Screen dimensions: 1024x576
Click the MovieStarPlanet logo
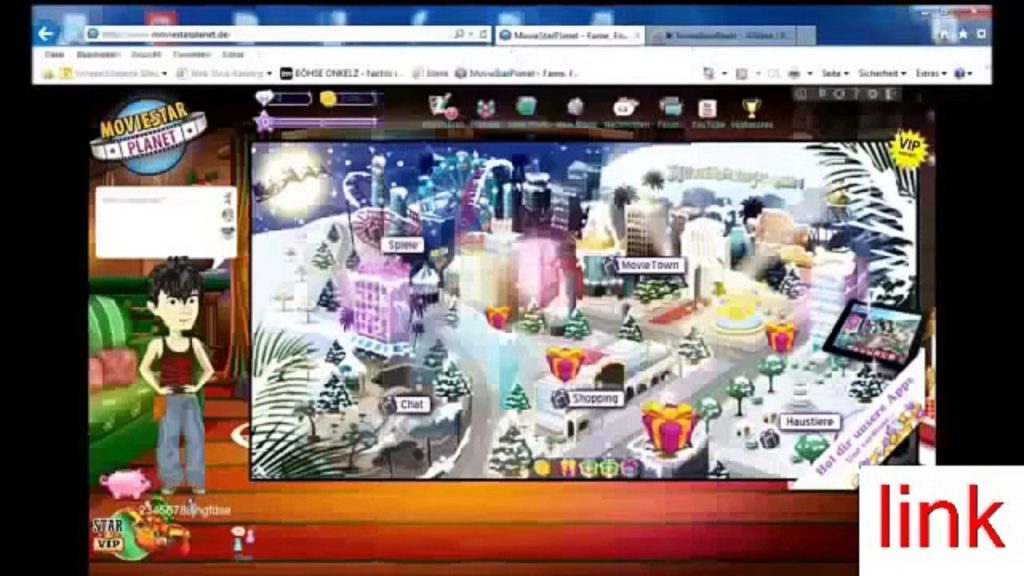pyautogui.click(x=150, y=136)
